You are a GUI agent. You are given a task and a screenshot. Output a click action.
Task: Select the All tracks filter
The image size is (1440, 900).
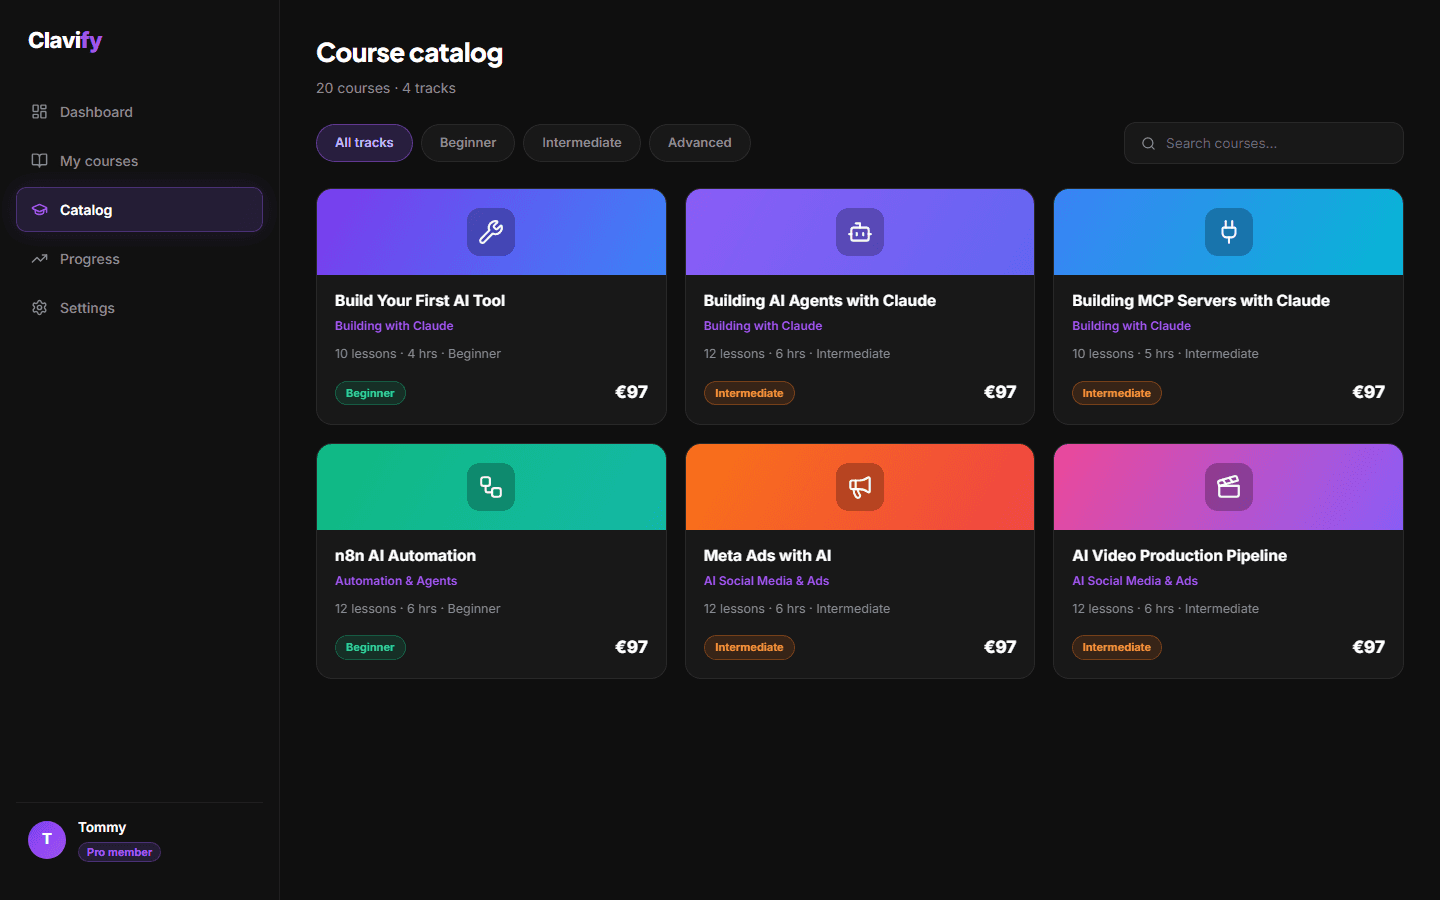(364, 143)
